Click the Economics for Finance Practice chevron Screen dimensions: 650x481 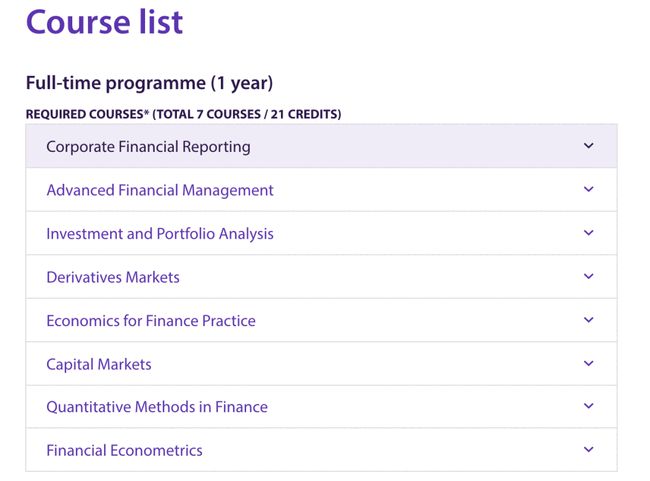588,320
